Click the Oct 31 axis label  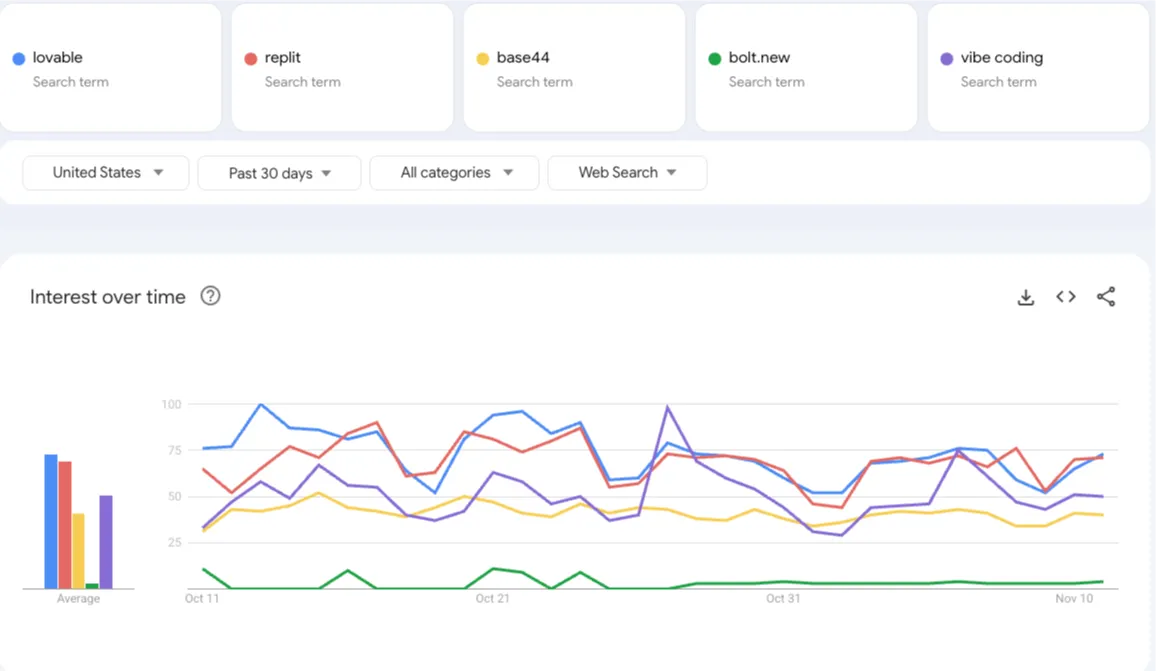coord(783,598)
